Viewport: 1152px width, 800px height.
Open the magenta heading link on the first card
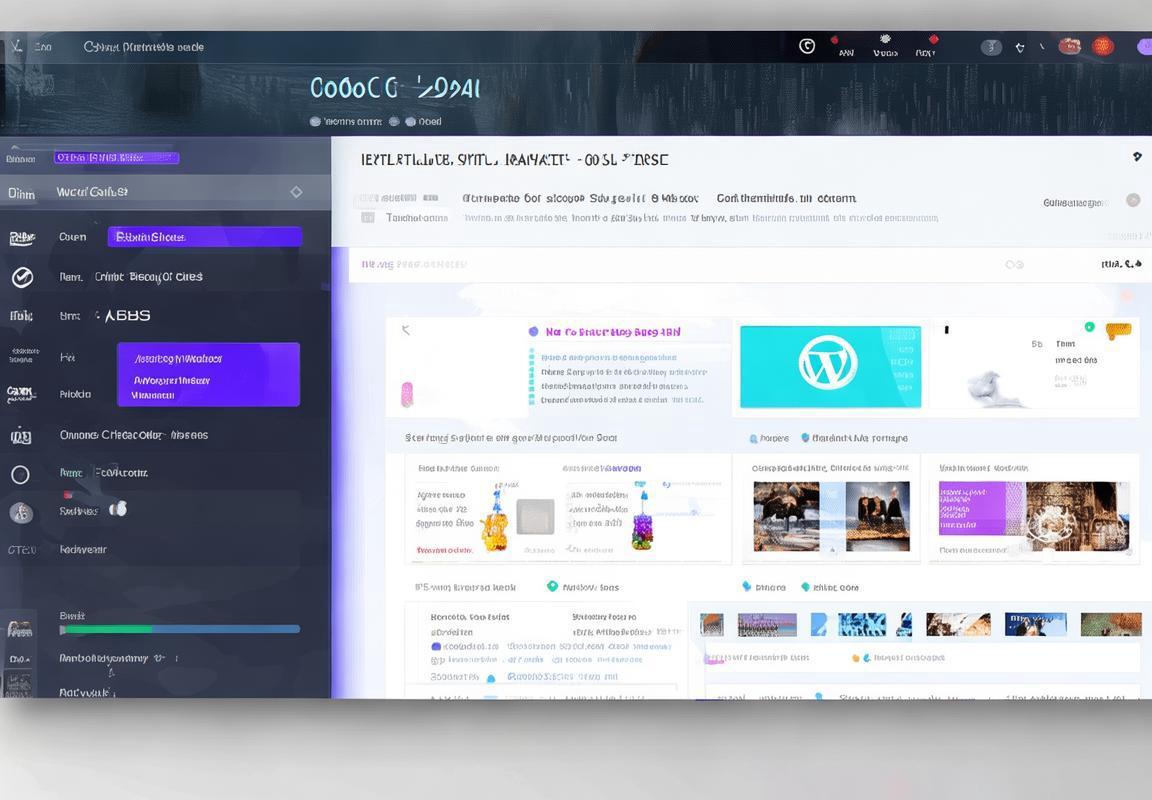[613, 332]
